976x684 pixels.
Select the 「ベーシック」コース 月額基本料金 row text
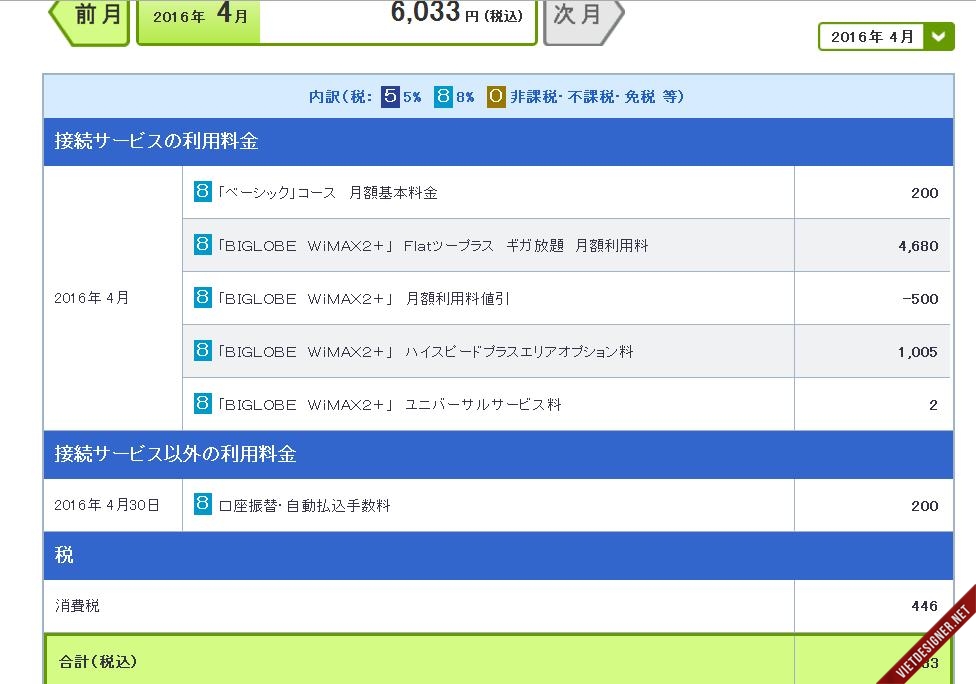click(327, 192)
